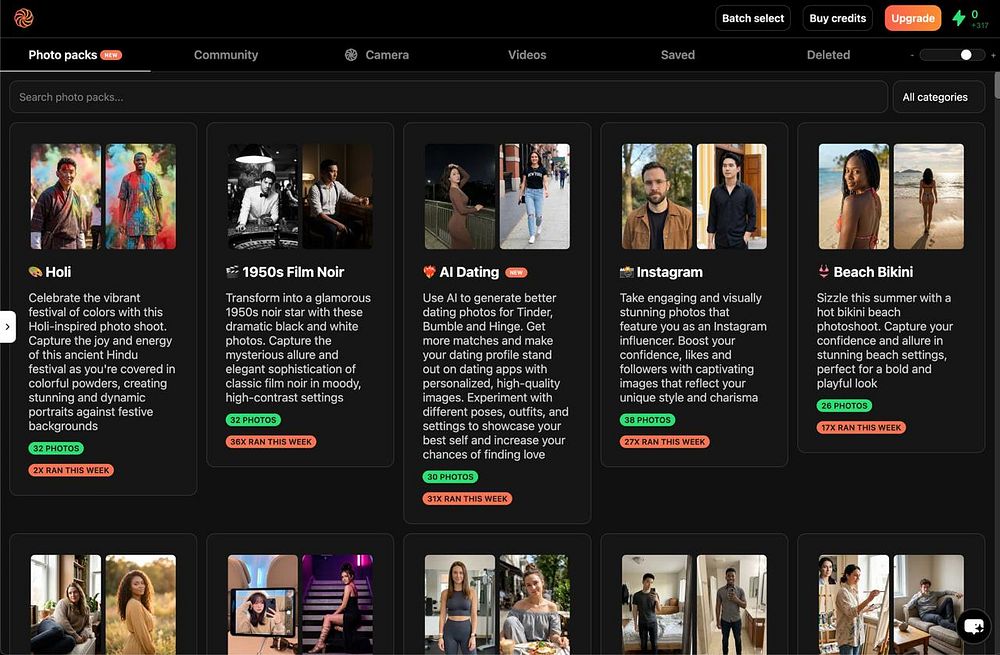This screenshot has height=655, width=1000.
Task: Click the 26 PHOTOS badge on Beach Bikini
Action: click(x=844, y=406)
